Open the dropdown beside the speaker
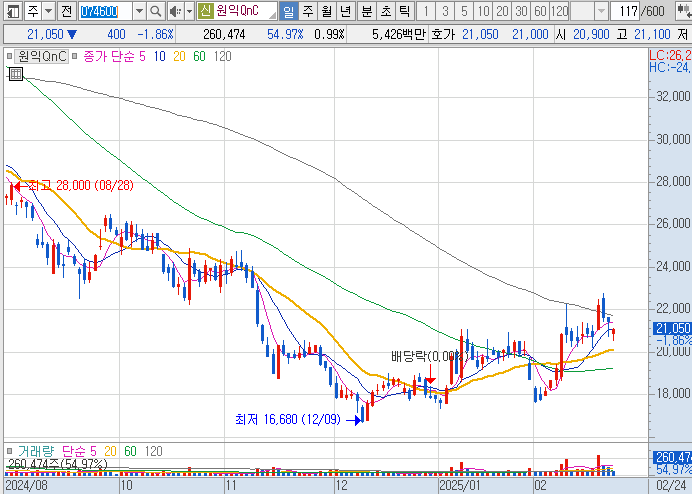 [189, 11]
